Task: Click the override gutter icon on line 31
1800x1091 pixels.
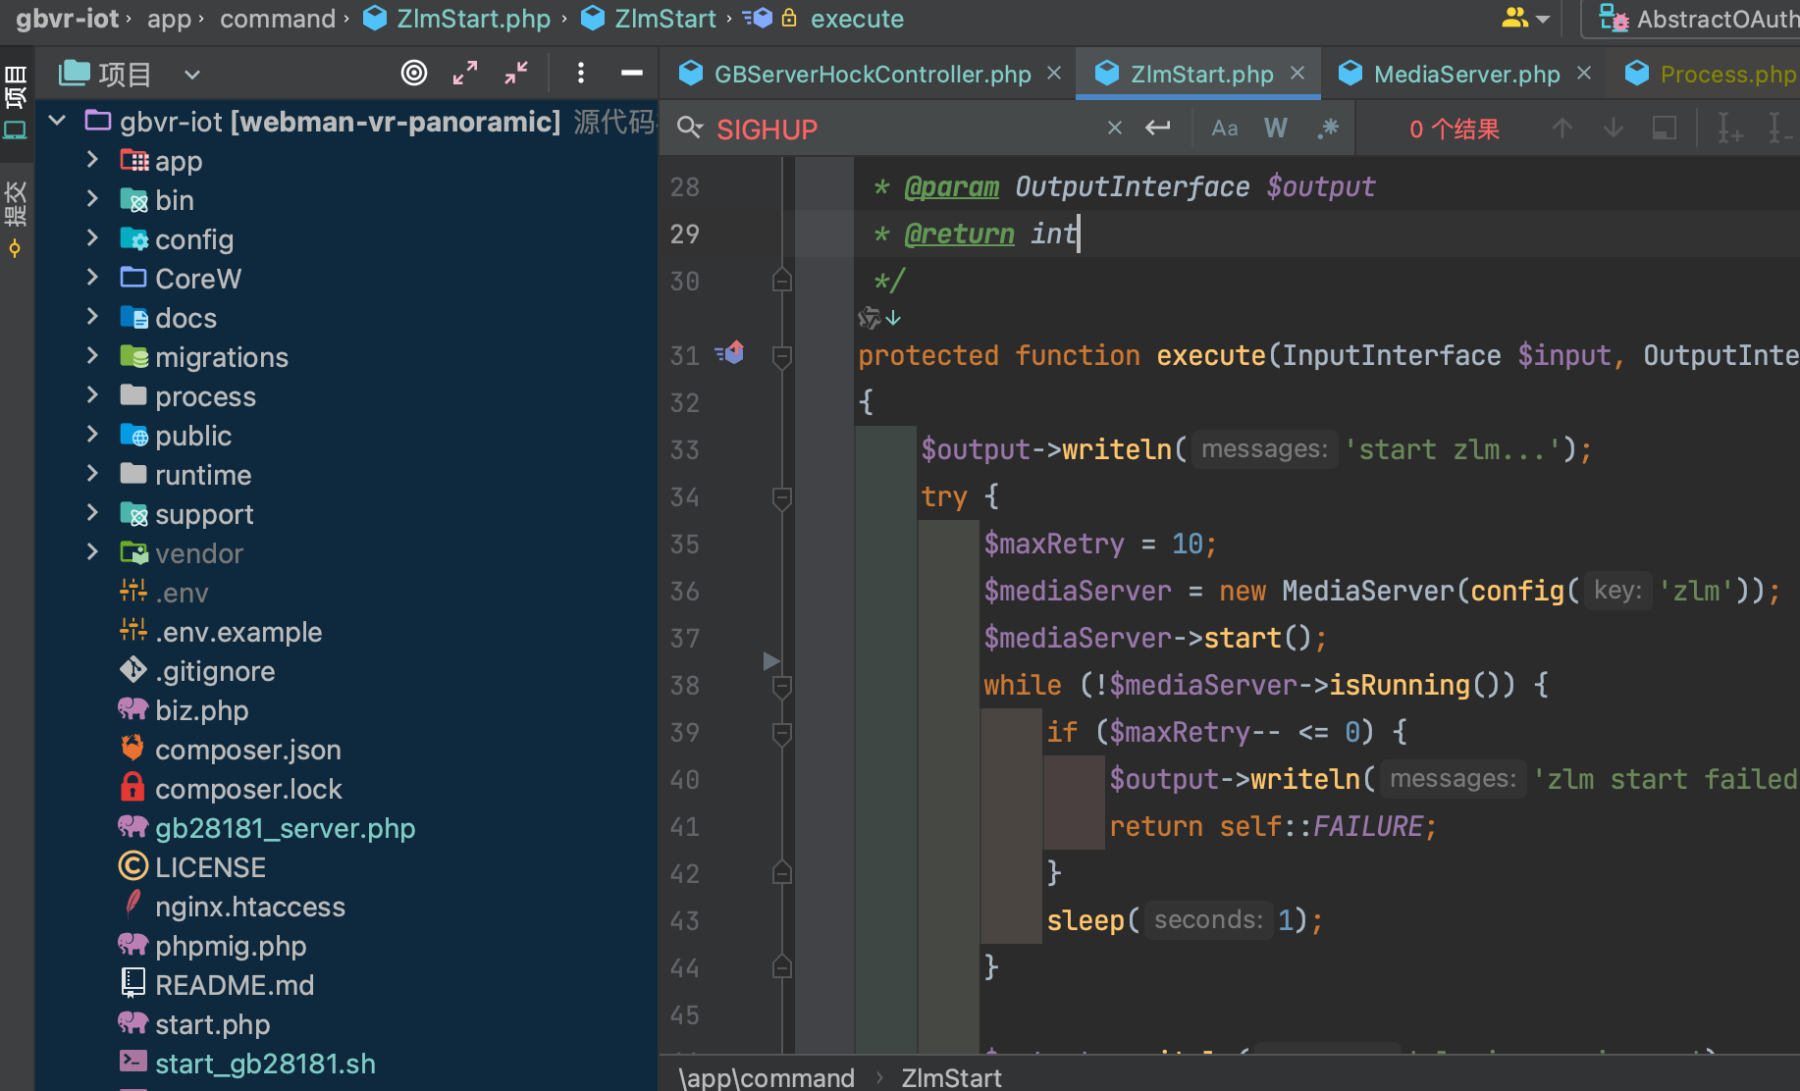Action: pyautogui.click(x=730, y=353)
